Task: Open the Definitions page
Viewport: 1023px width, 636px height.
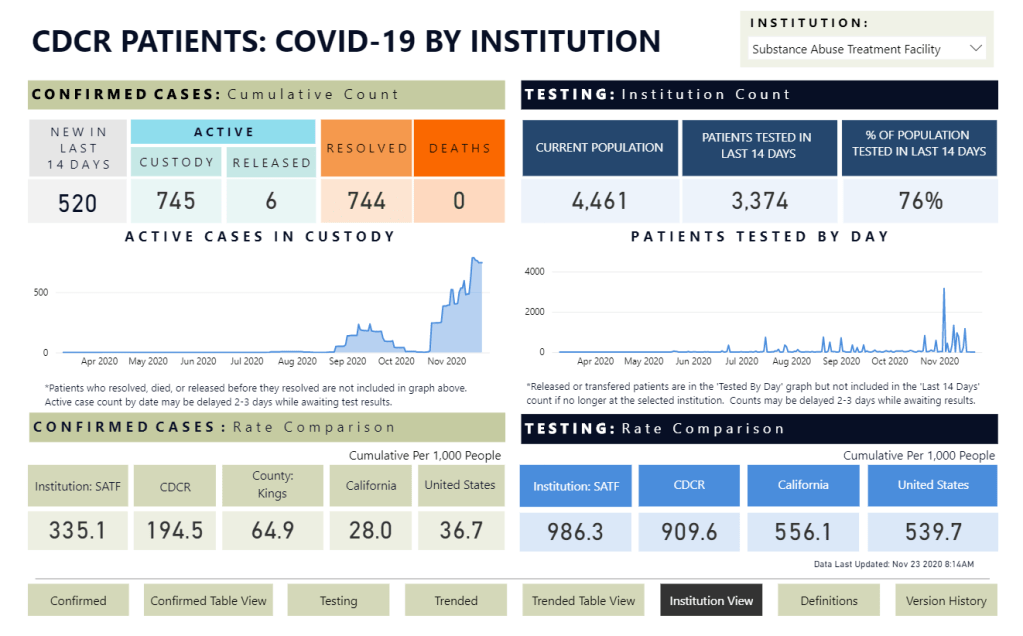Action: click(x=829, y=600)
